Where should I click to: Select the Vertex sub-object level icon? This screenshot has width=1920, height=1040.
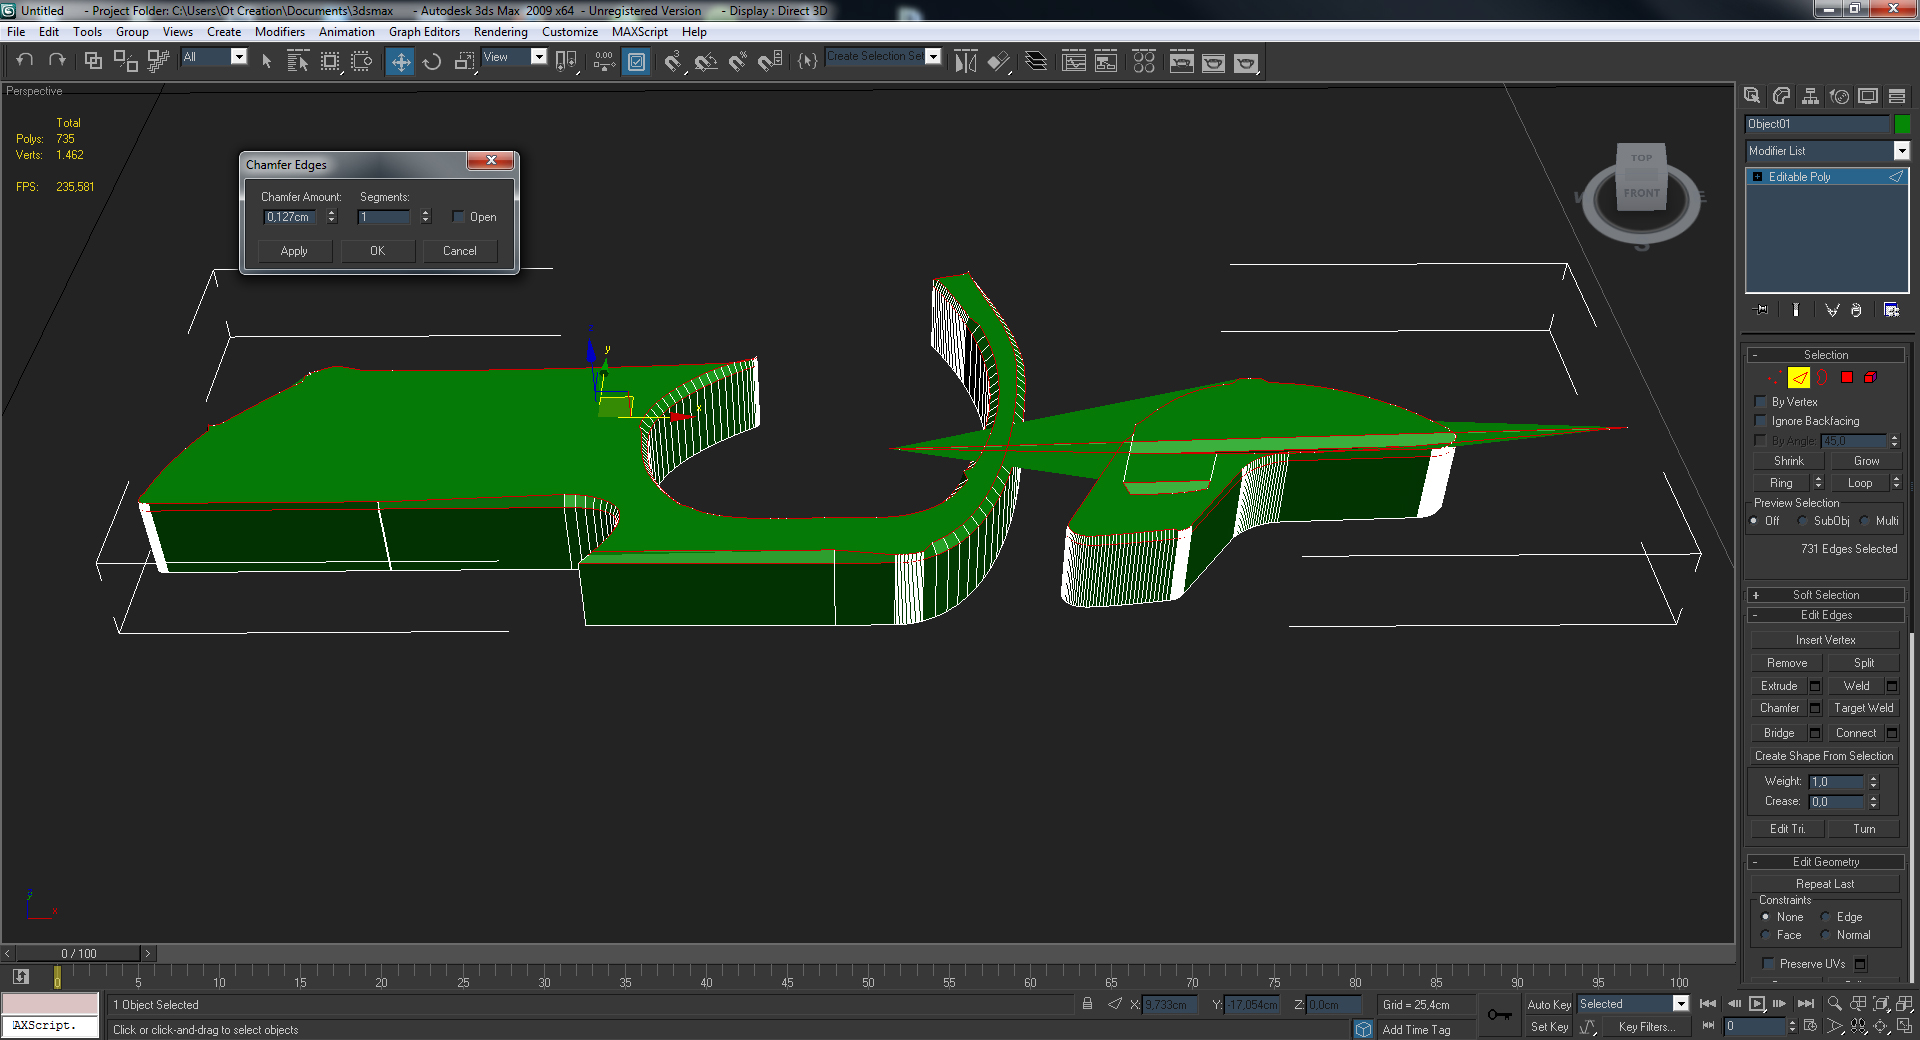pos(1774,378)
